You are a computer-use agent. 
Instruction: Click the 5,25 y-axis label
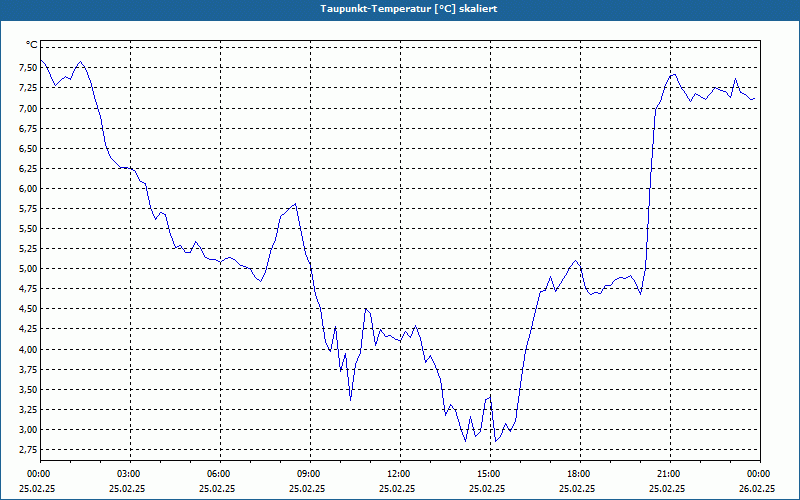pyautogui.click(x=27, y=248)
